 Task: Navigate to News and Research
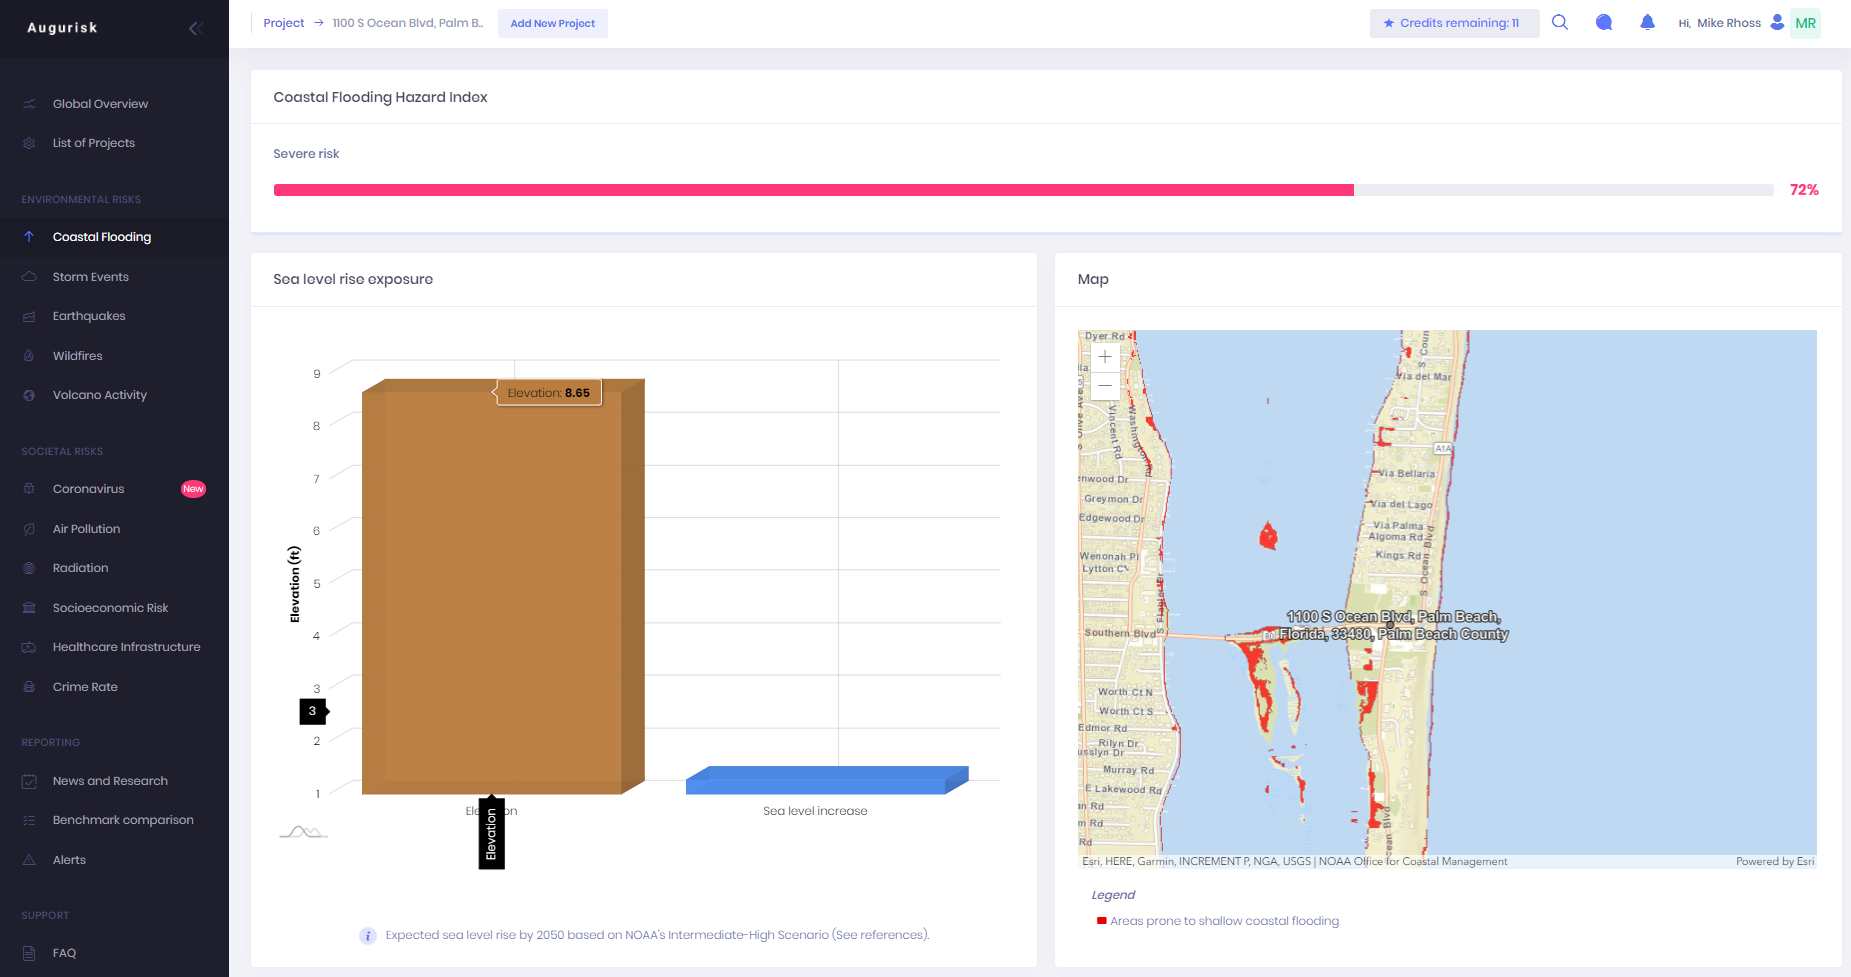click(x=110, y=780)
